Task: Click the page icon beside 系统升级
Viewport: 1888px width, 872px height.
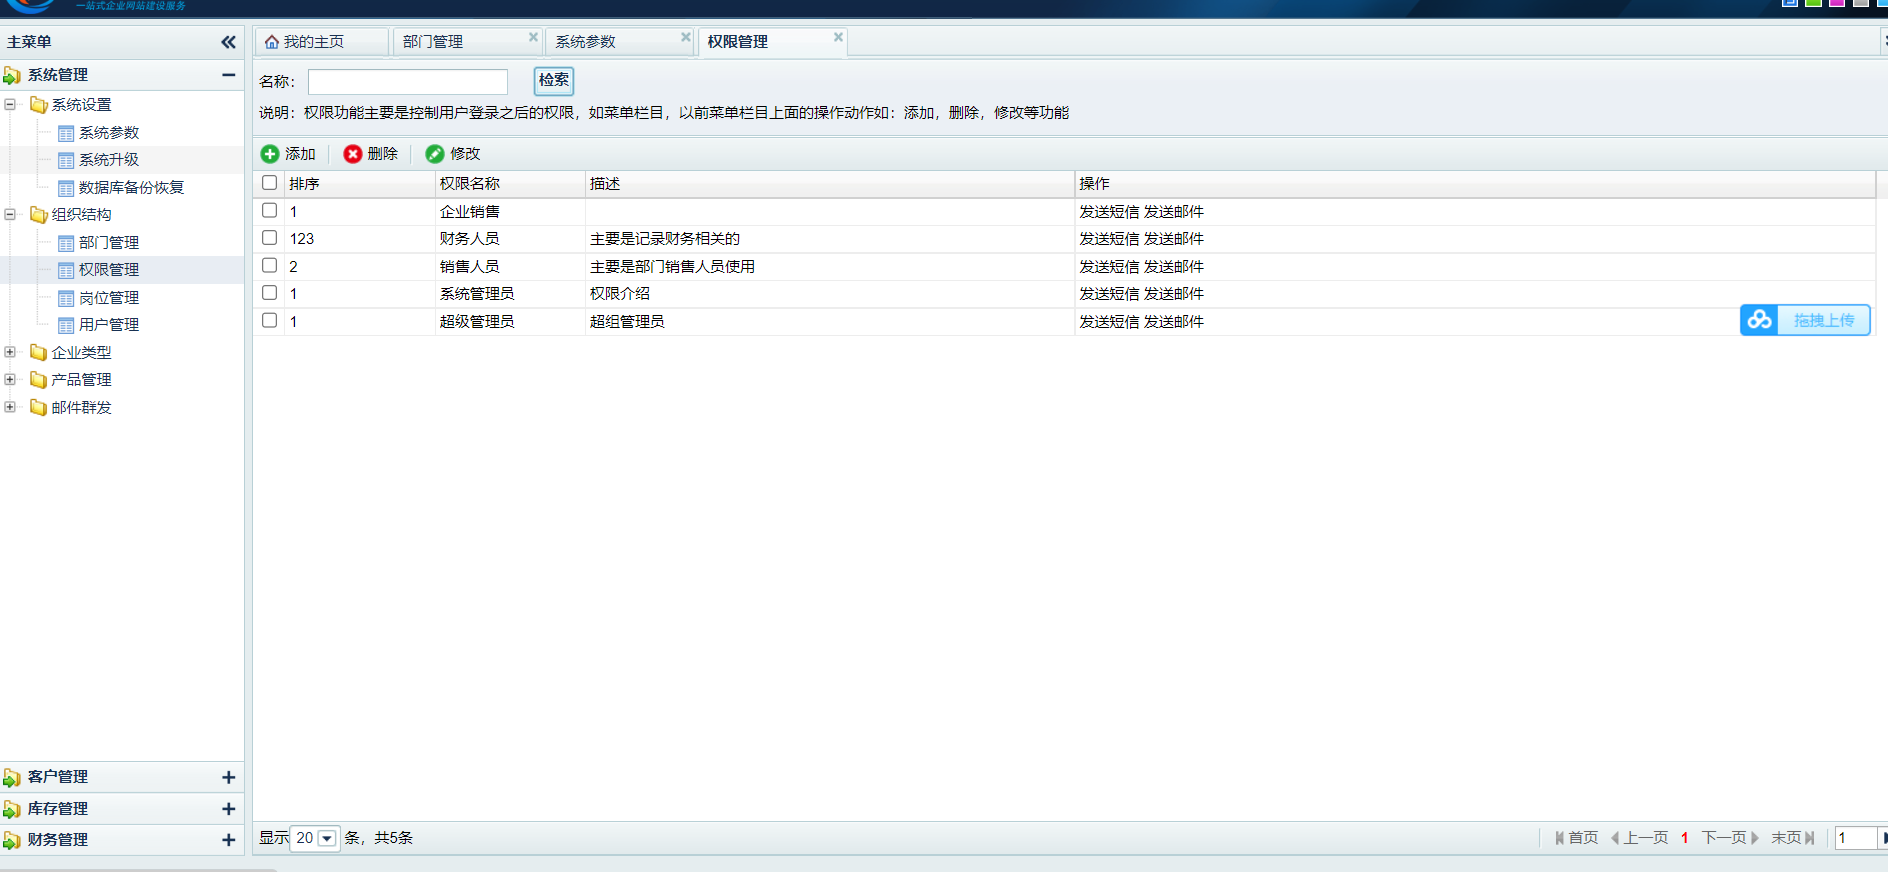Action: [66, 160]
